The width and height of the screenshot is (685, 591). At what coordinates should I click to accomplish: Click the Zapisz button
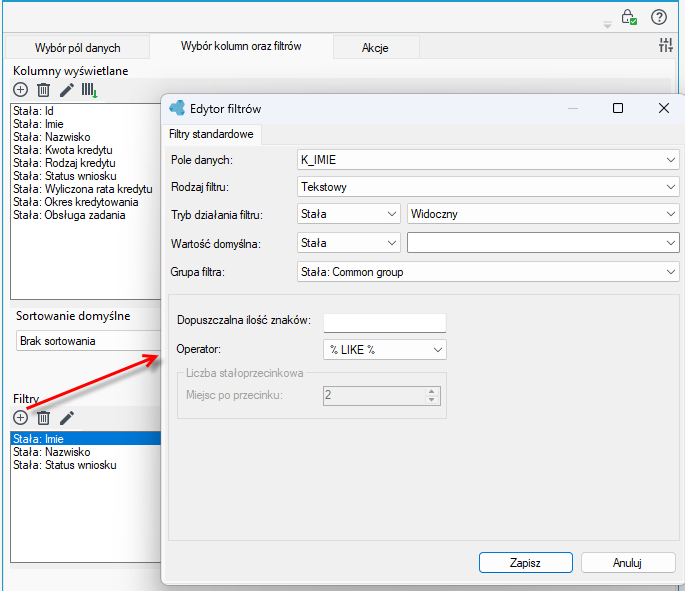coord(526,563)
